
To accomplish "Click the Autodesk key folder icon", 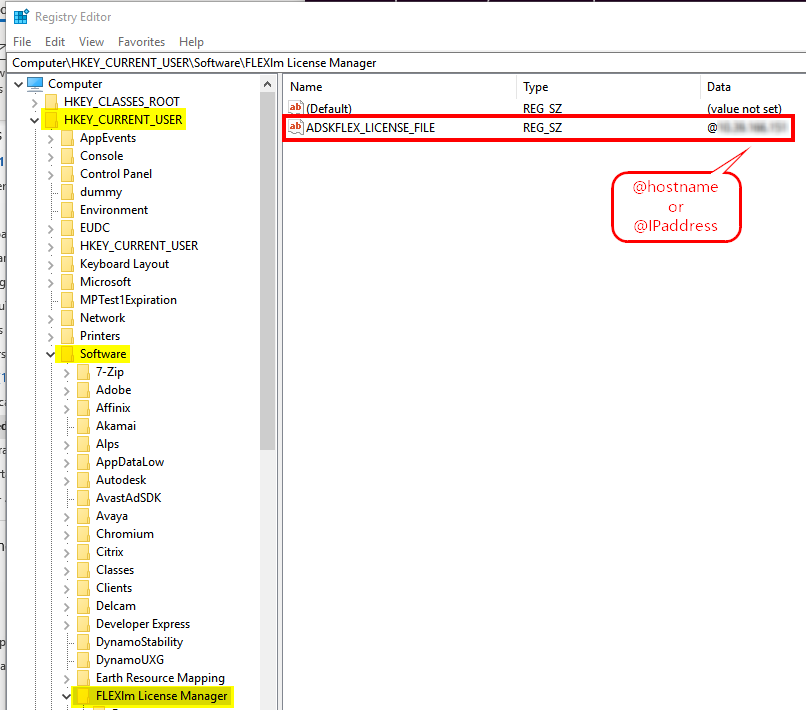I will pyautogui.click(x=83, y=479).
